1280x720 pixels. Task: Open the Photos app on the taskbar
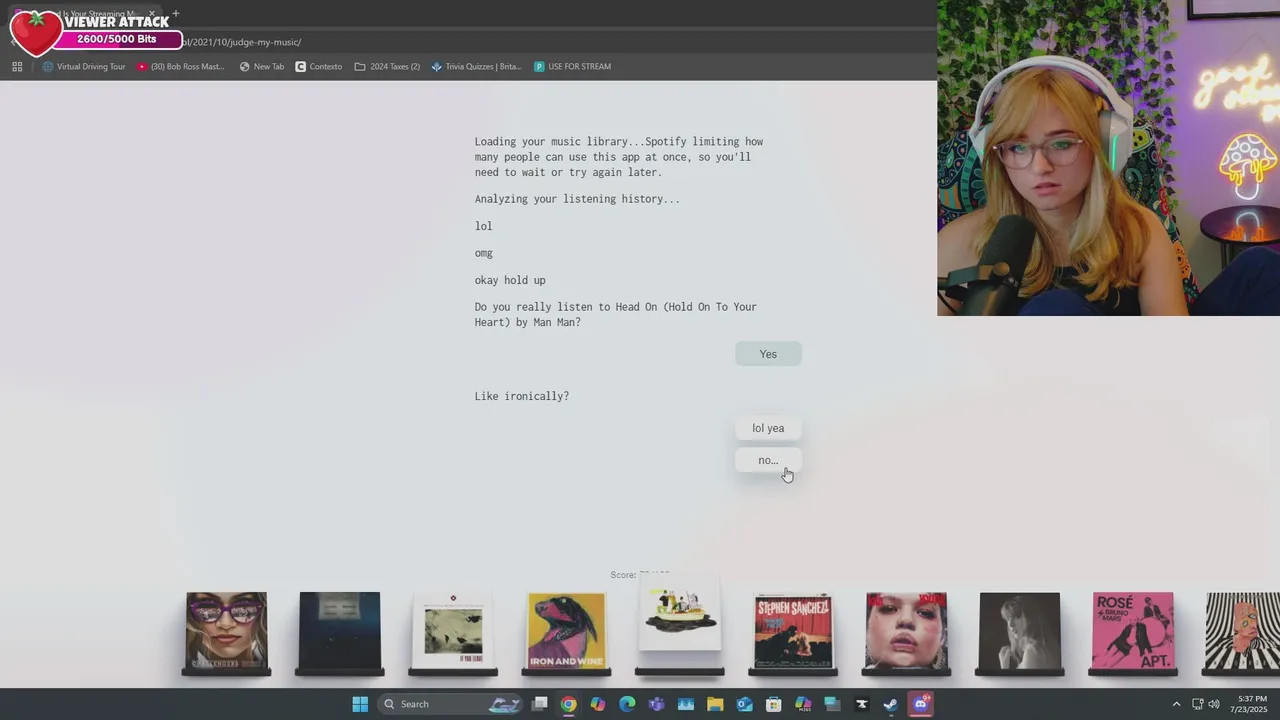click(x=686, y=704)
